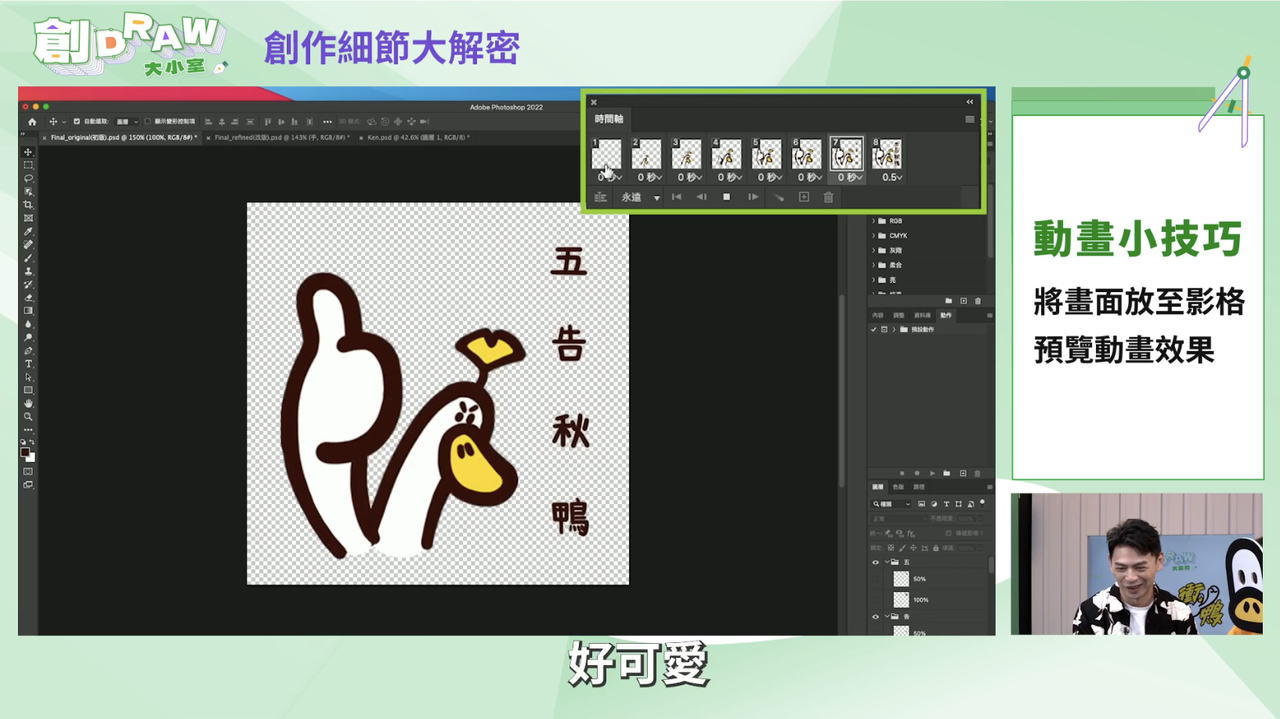Select the Rectangle shape tool

click(28, 389)
